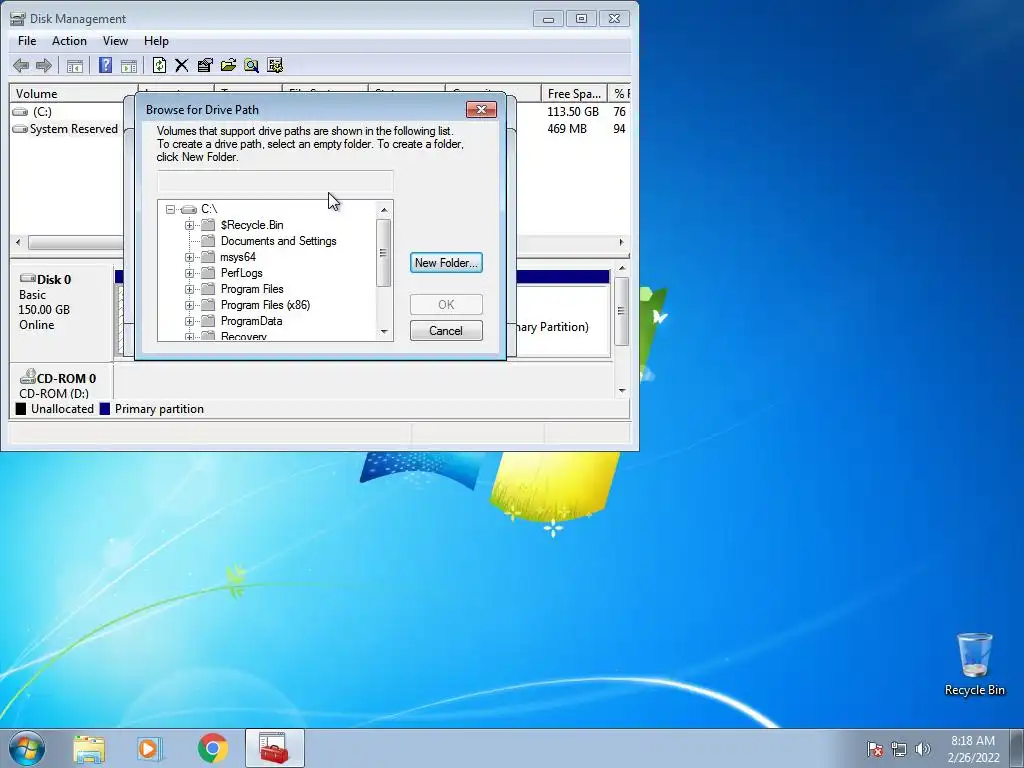Open Help via the blue question mark icon
The width and height of the screenshot is (1024, 768).
coord(105,65)
